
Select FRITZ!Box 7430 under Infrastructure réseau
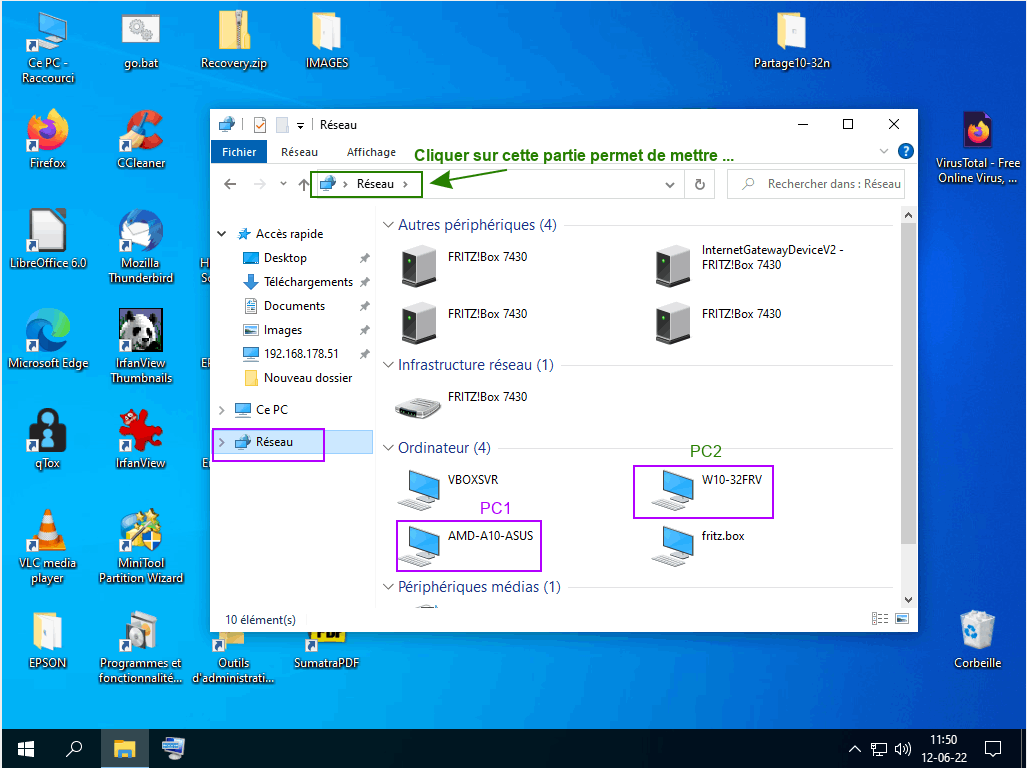coord(462,406)
